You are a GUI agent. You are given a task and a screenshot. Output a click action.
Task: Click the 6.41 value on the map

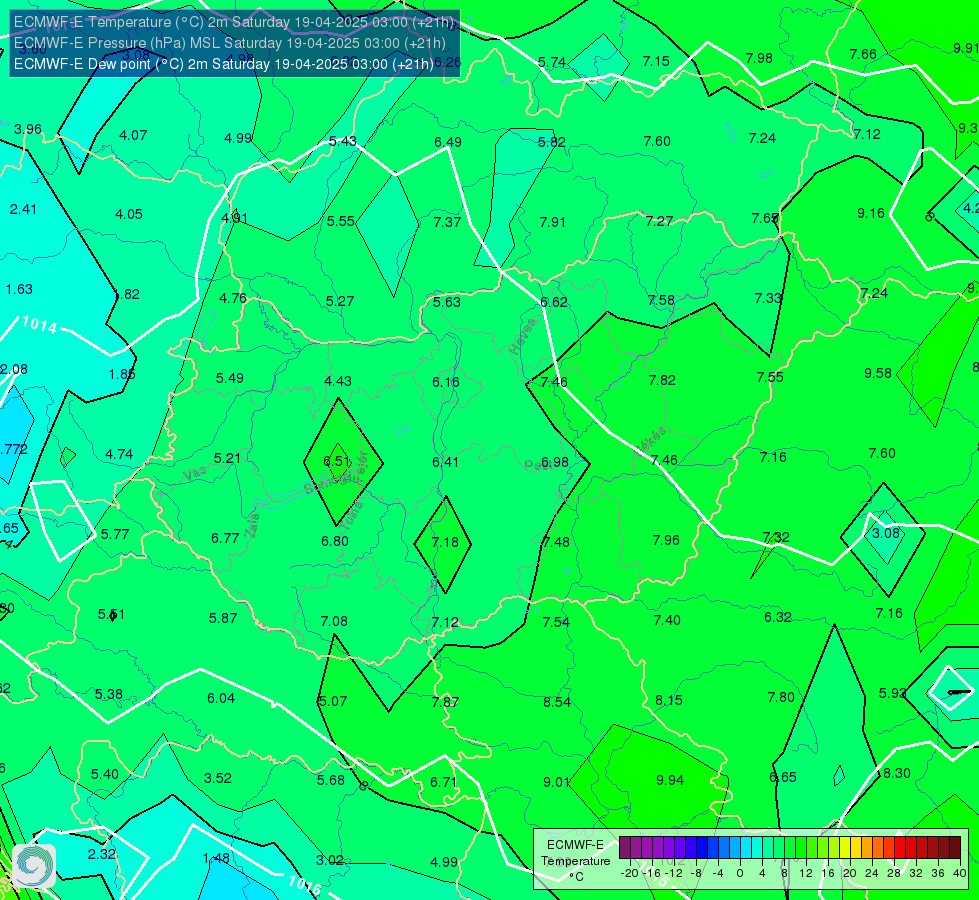coord(446,462)
